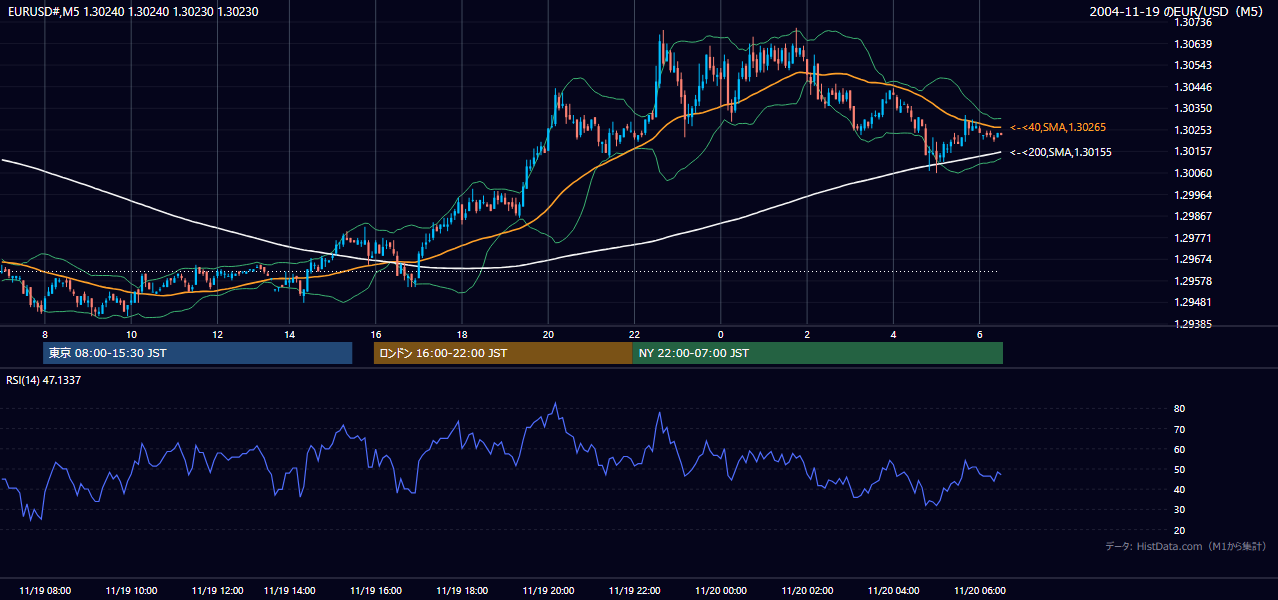Click RSI scale value 30
Image resolution: width=1278 pixels, height=600 pixels.
tap(1179, 509)
